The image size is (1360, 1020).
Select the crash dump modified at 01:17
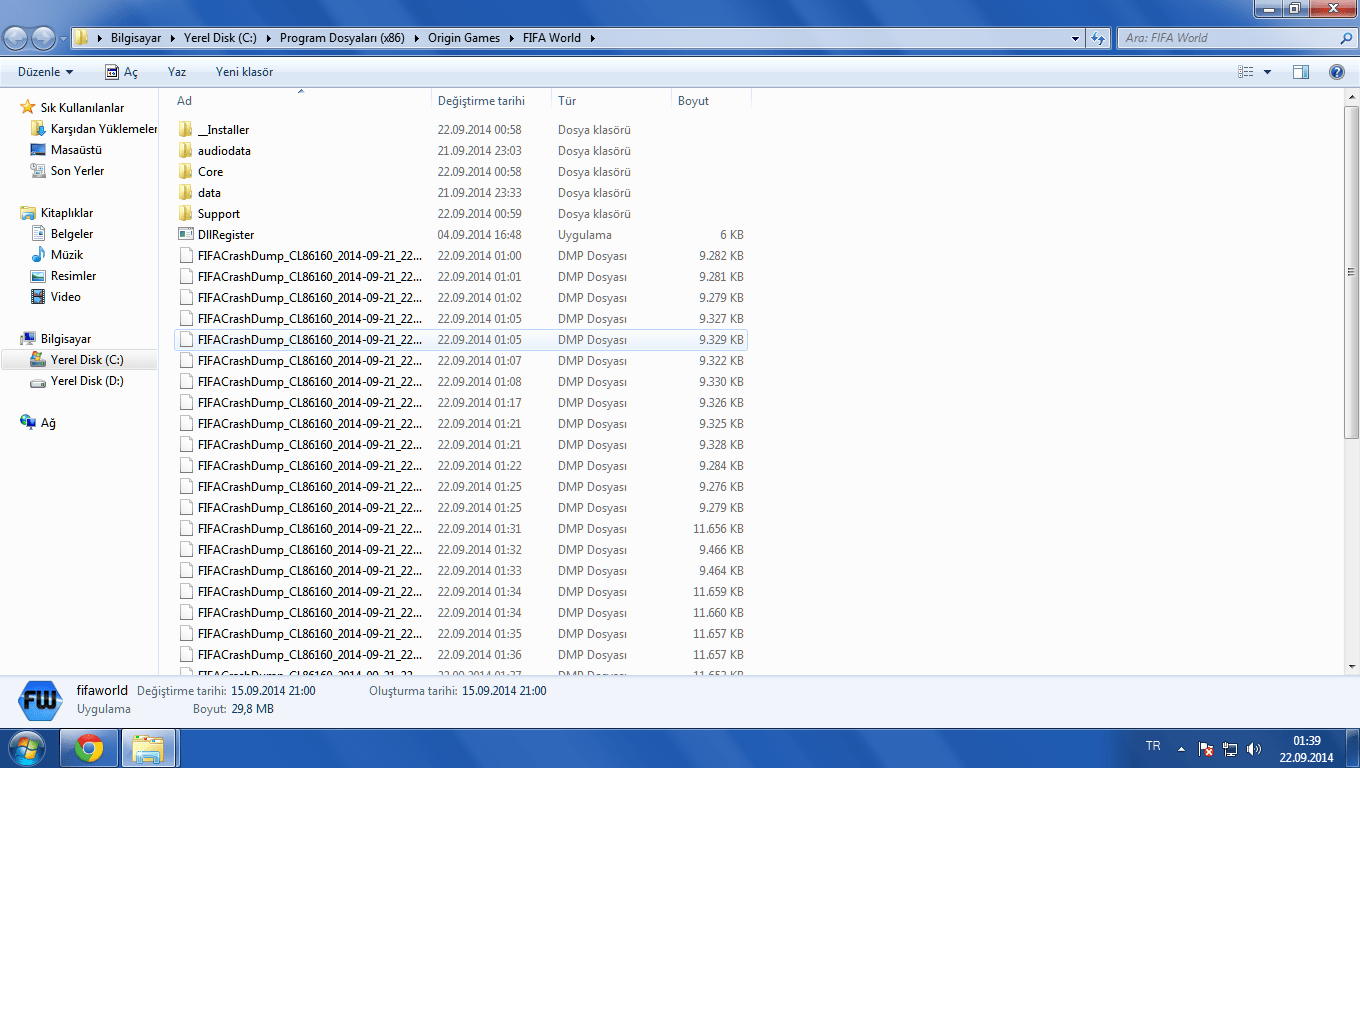pos(461,403)
